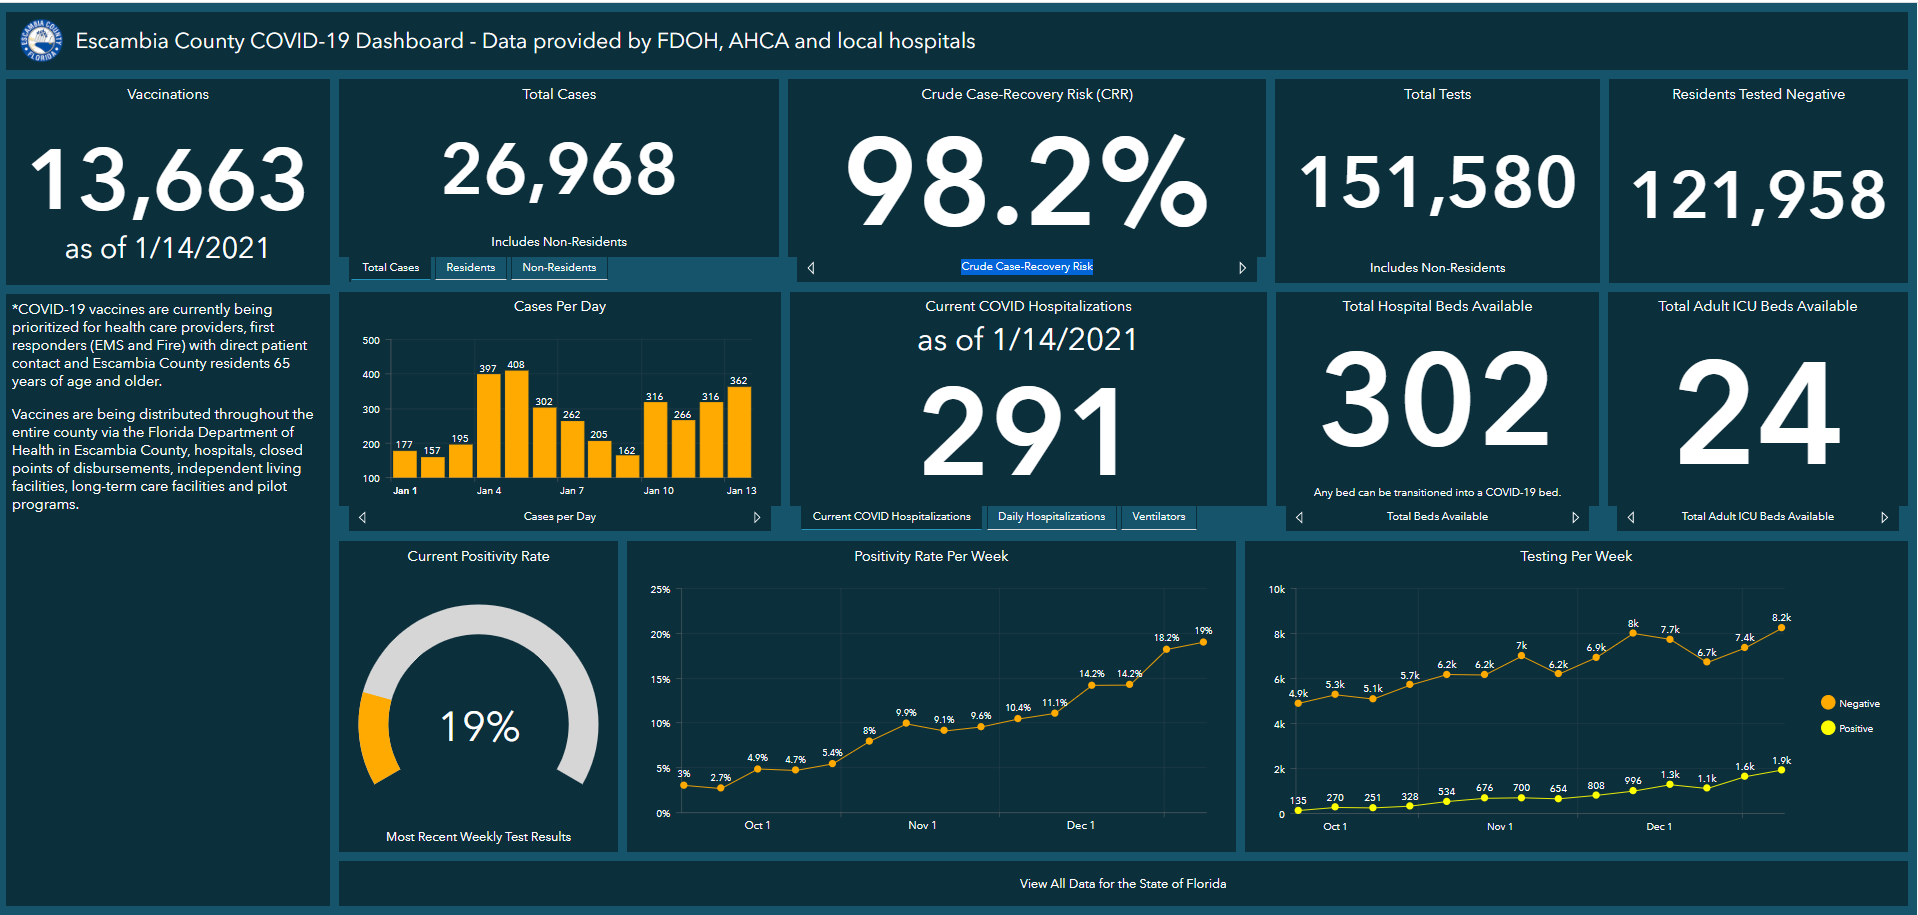
Task: Click the right arrow on the Total Beds Available carousel
Action: 1576,517
